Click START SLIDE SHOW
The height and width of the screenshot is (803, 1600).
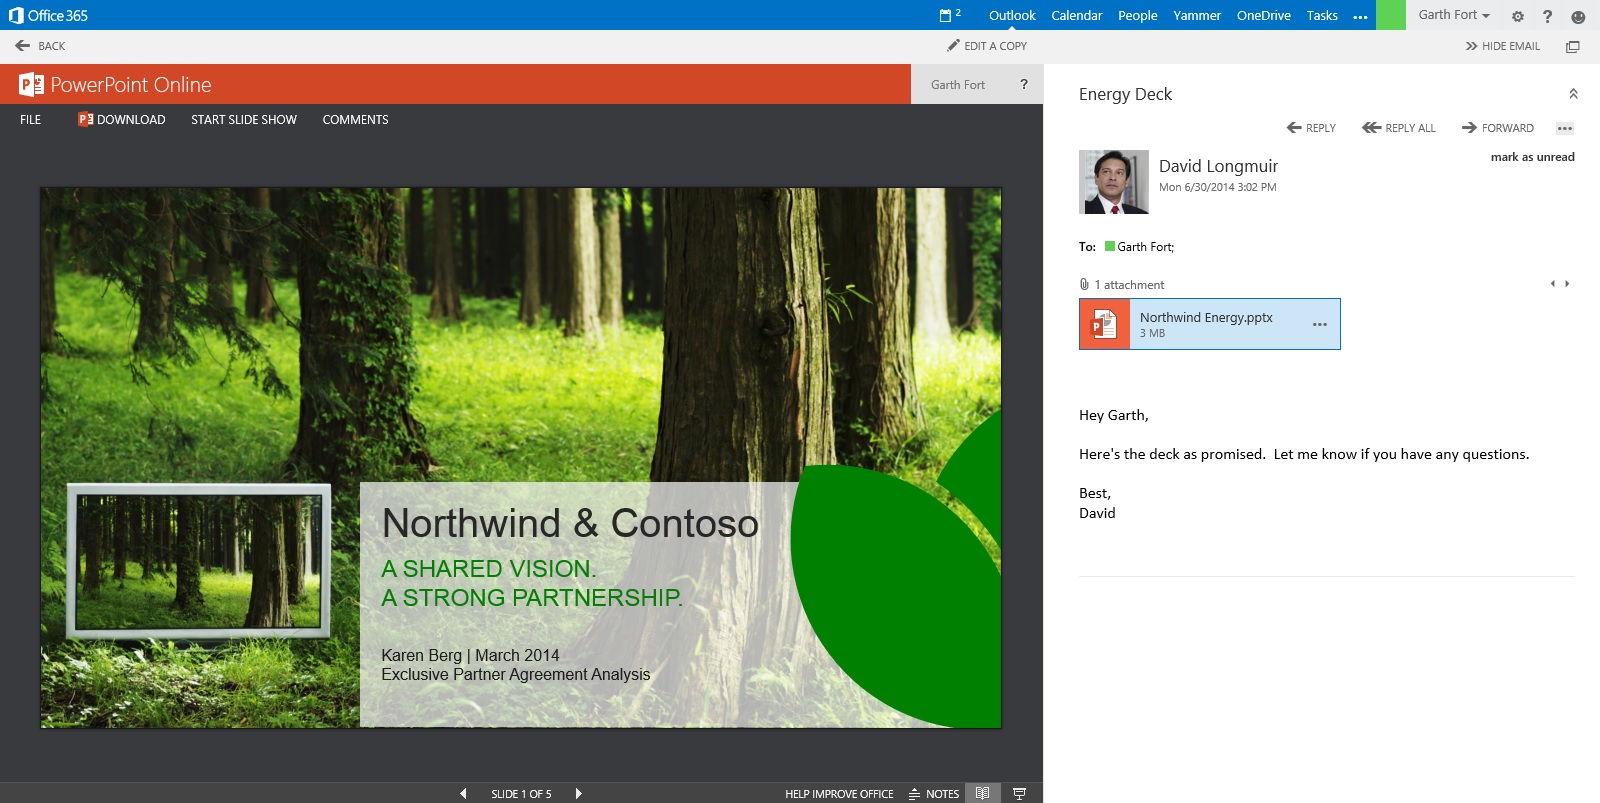point(244,120)
